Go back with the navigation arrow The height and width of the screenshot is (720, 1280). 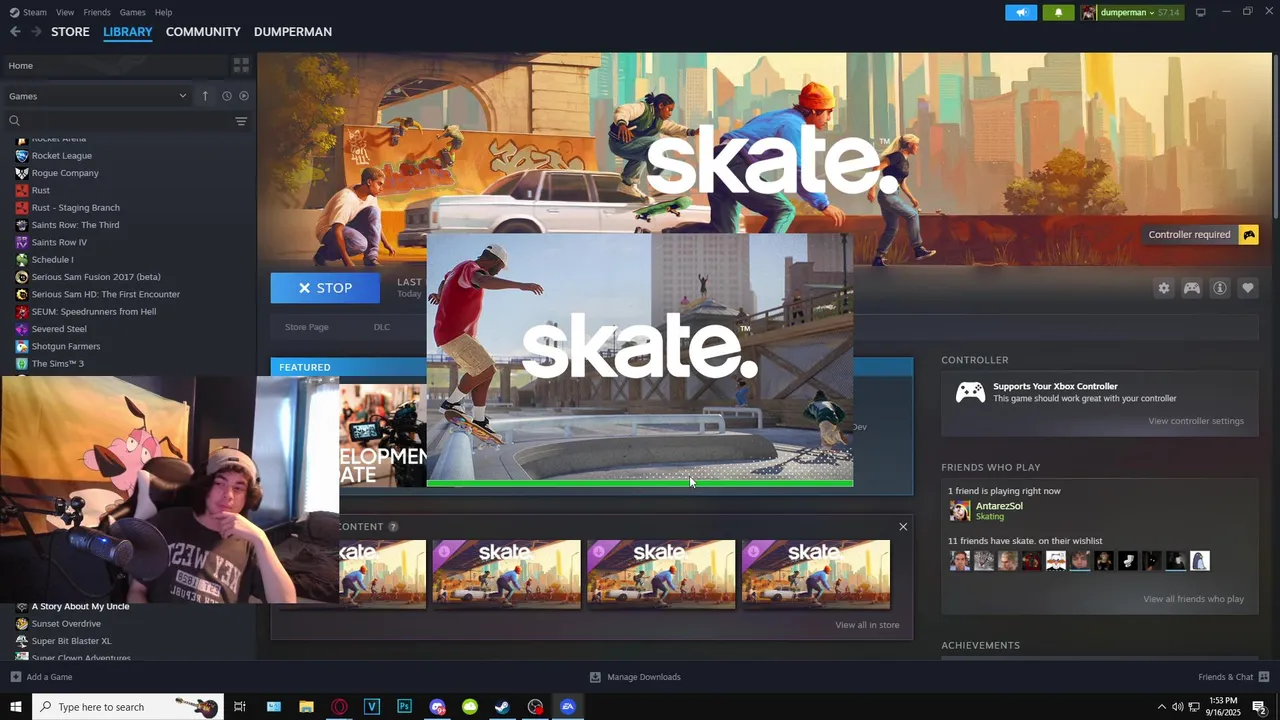tap(15, 32)
